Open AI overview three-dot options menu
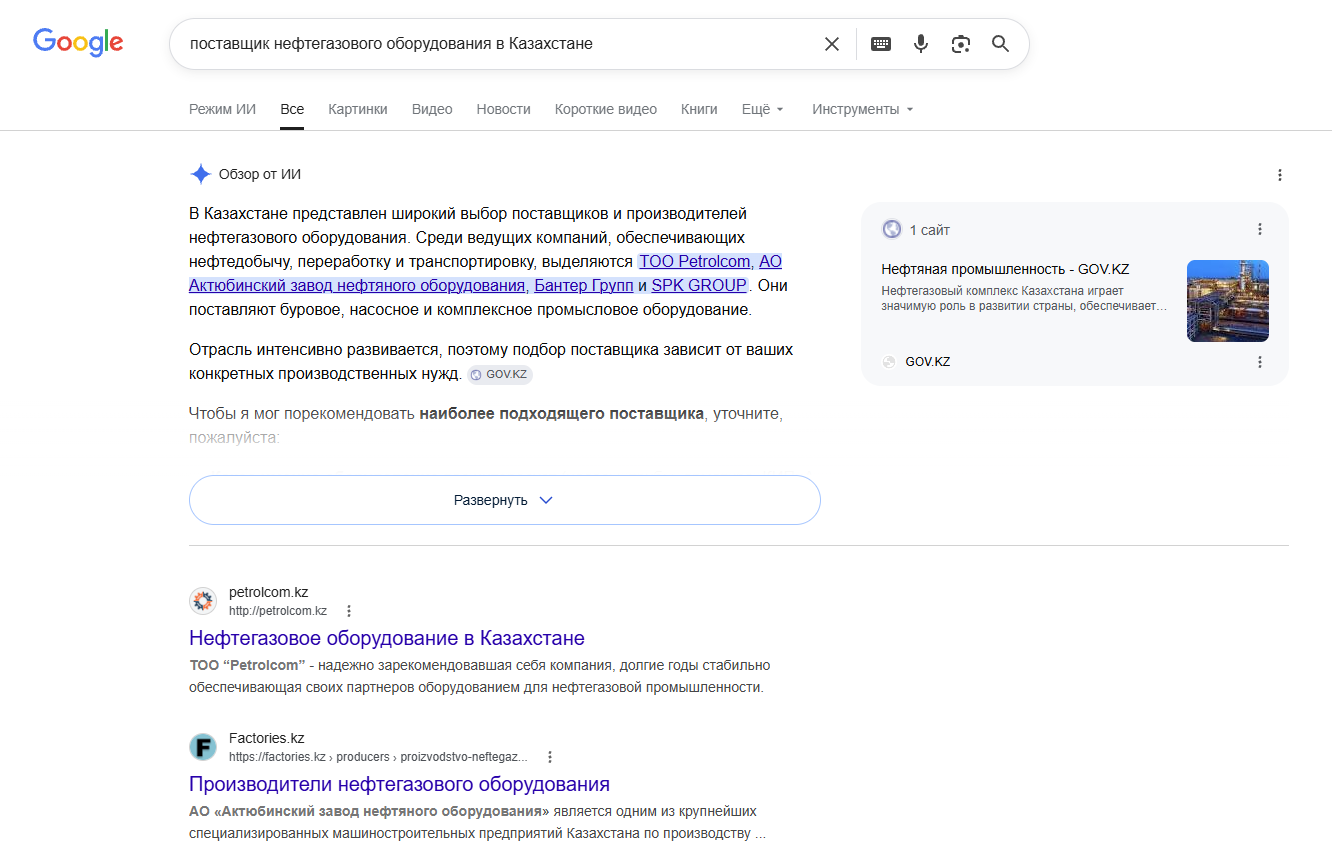This screenshot has height=861, width=1332. 1280,175
